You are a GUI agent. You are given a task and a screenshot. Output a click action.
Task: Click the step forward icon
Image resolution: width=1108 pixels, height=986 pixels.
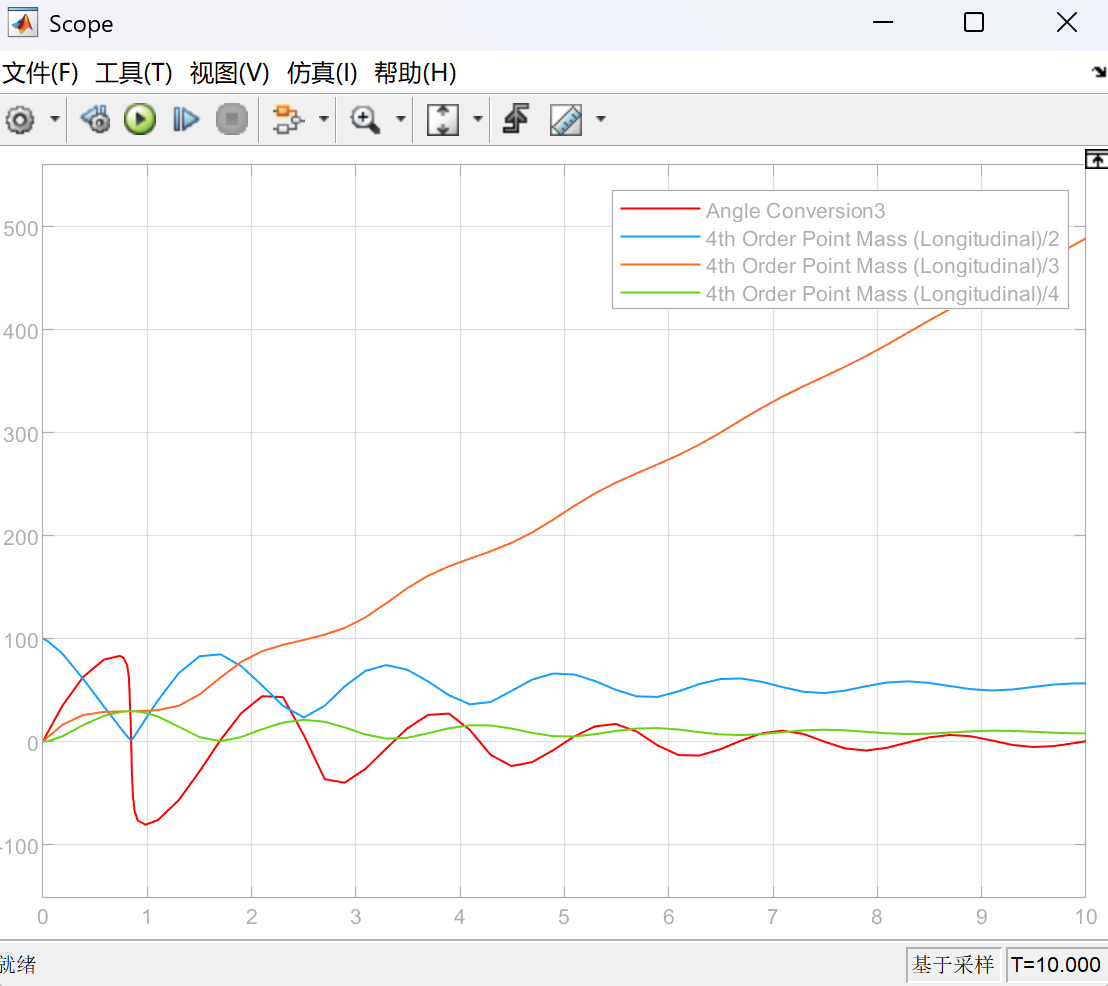(186, 119)
